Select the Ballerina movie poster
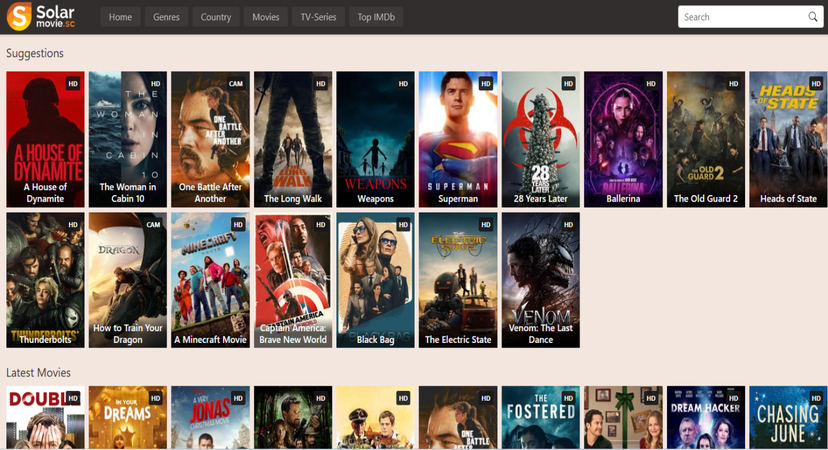828x450 pixels. (x=623, y=139)
